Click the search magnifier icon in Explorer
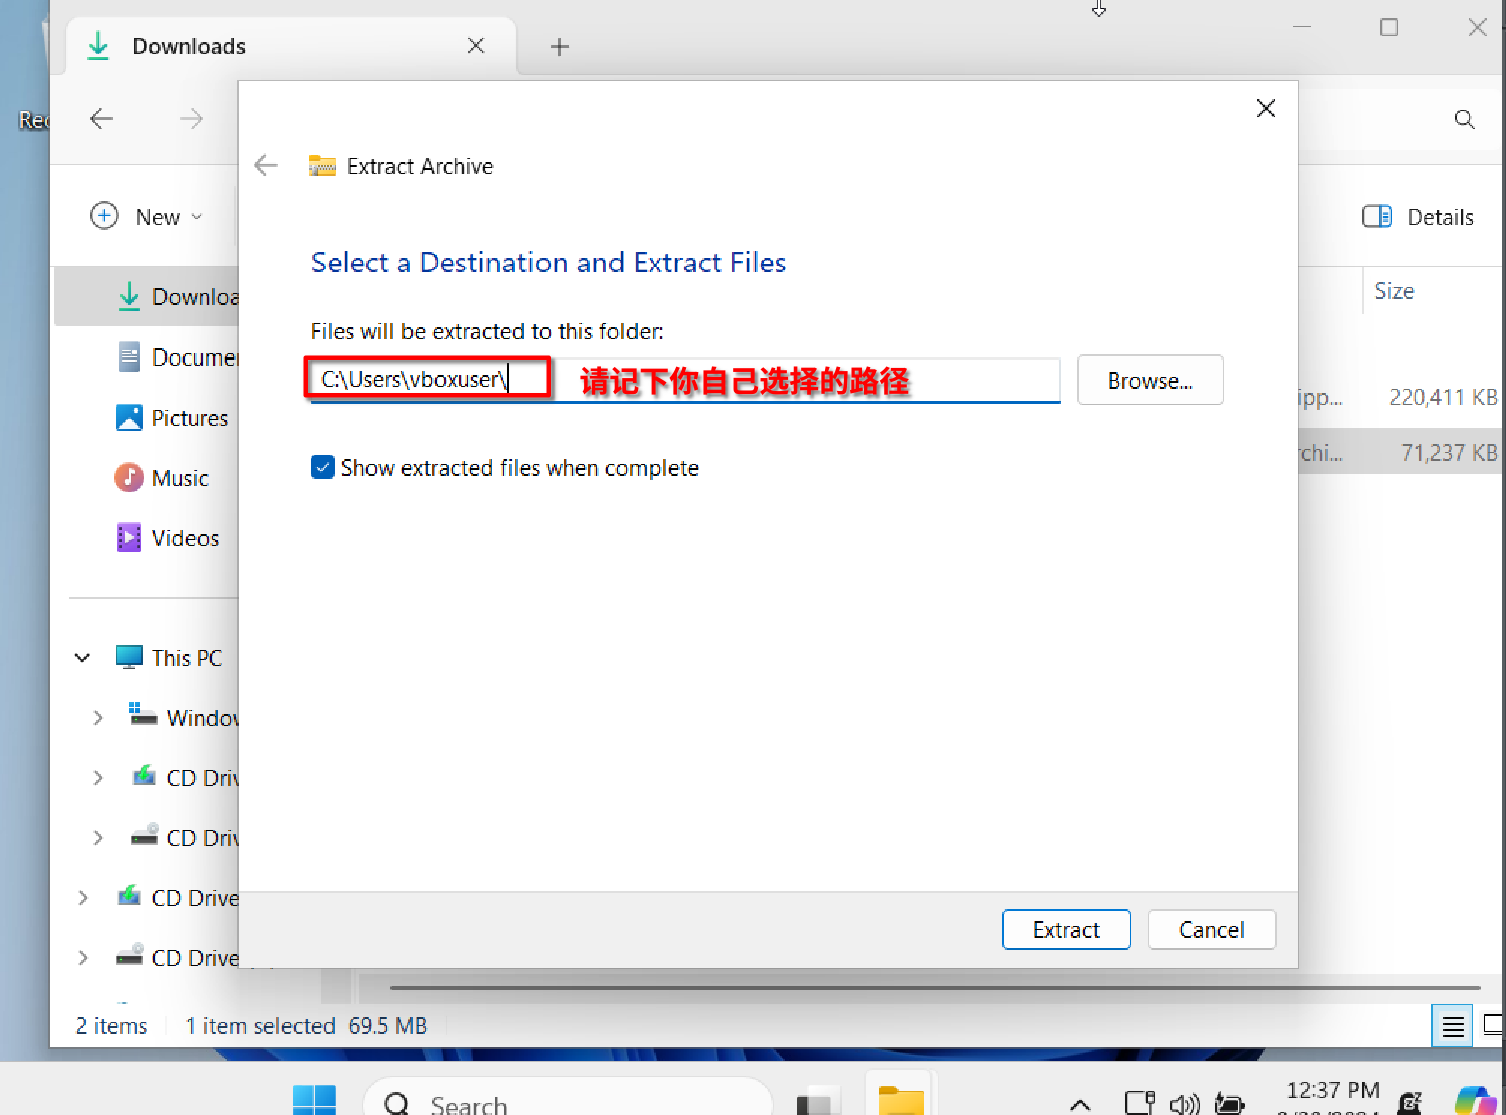Viewport: 1506px width, 1115px height. [x=1464, y=120]
